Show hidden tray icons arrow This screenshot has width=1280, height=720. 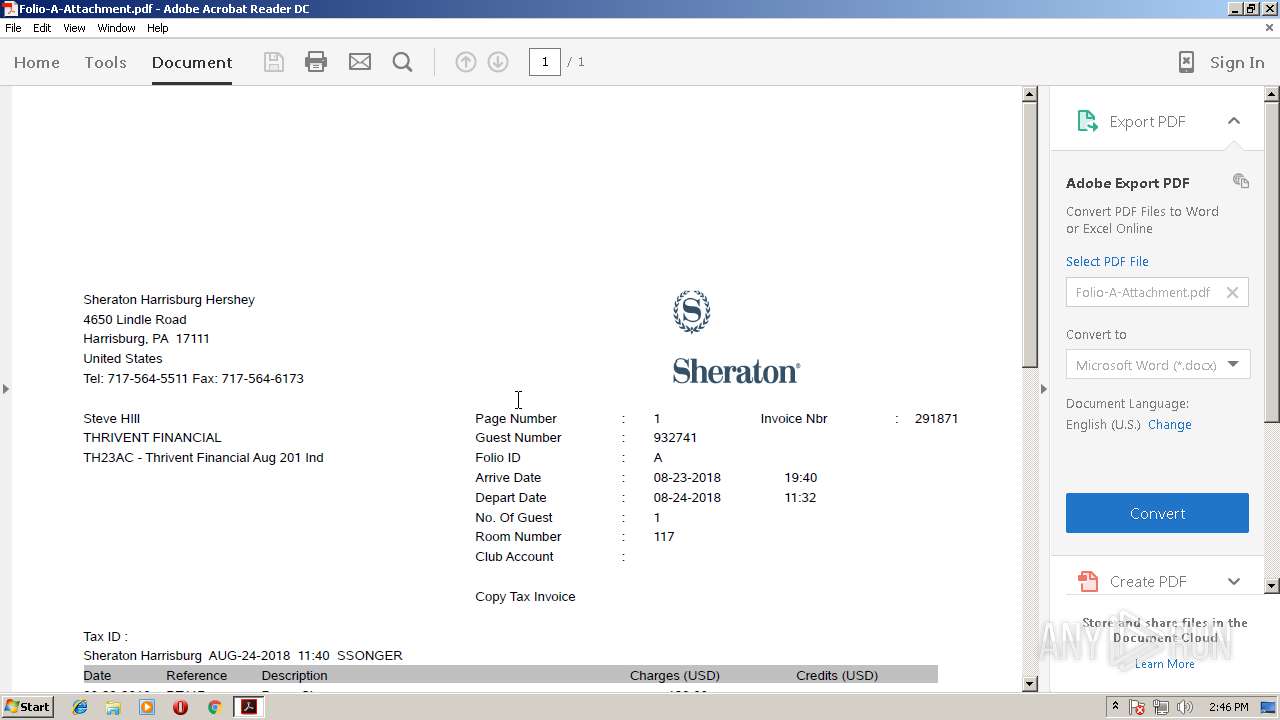pos(1116,707)
